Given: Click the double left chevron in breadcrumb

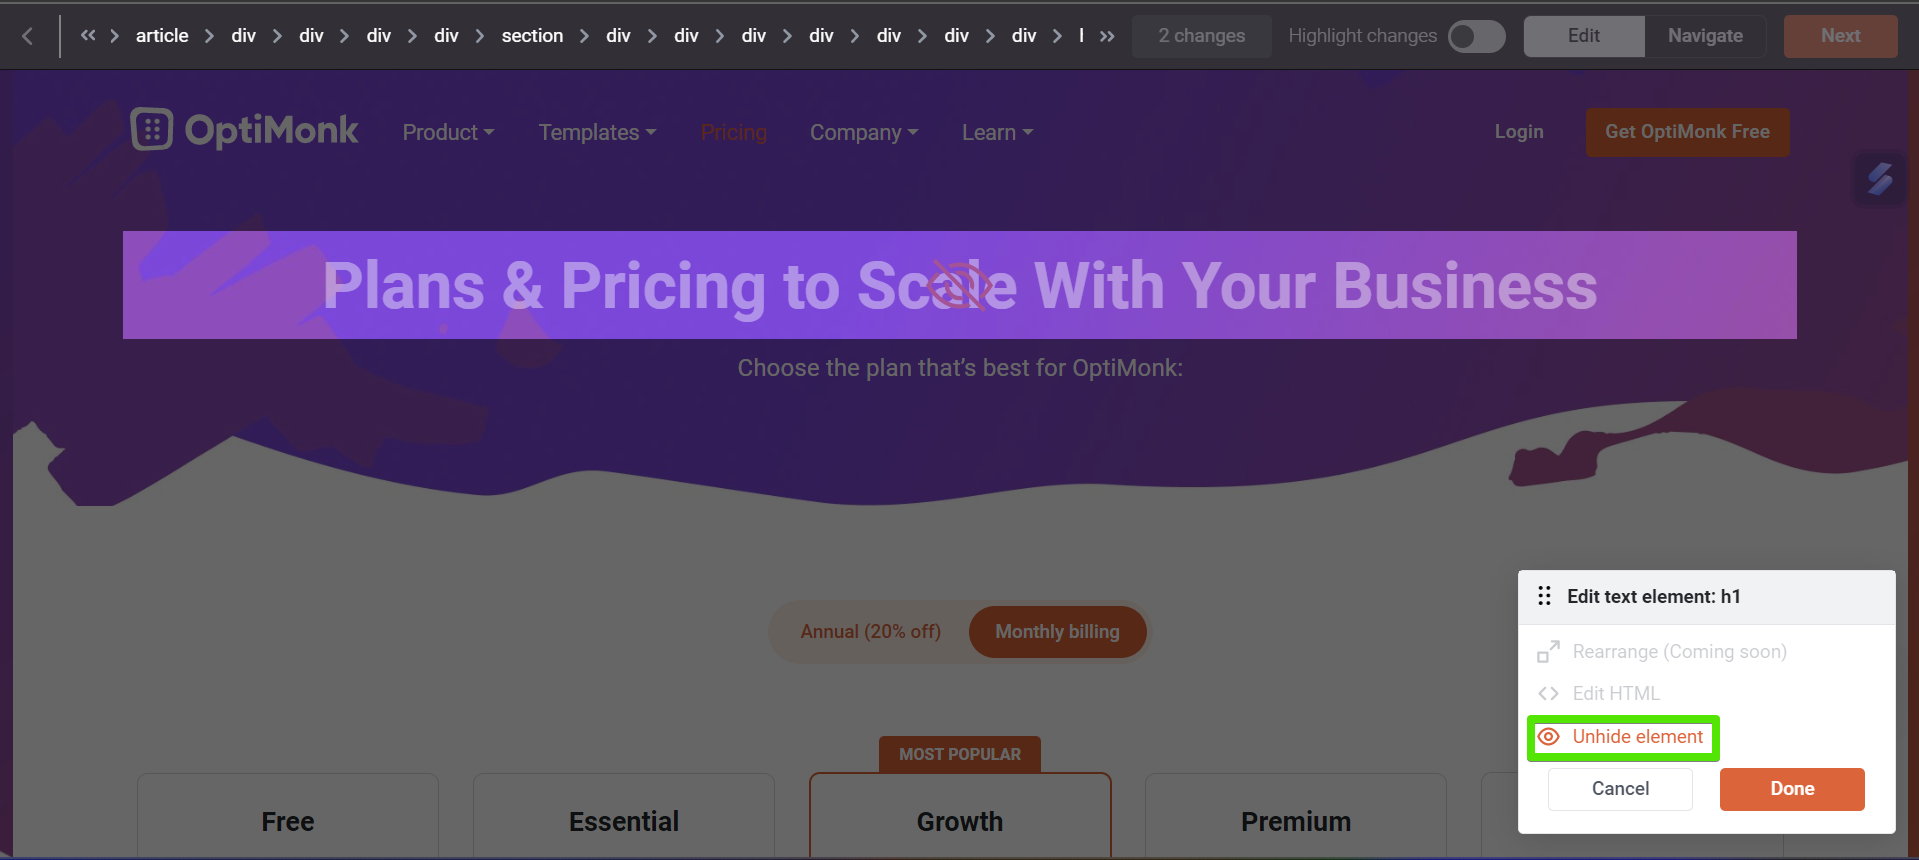Looking at the screenshot, I should pos(88,35).
